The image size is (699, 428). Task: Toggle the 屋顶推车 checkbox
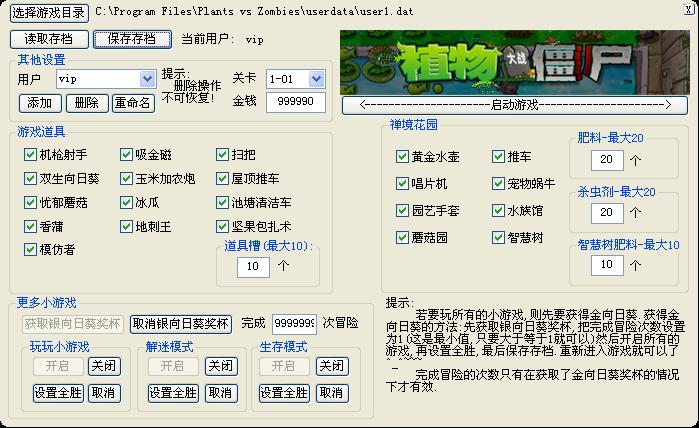pyautogui.click(x=222, y=179)
